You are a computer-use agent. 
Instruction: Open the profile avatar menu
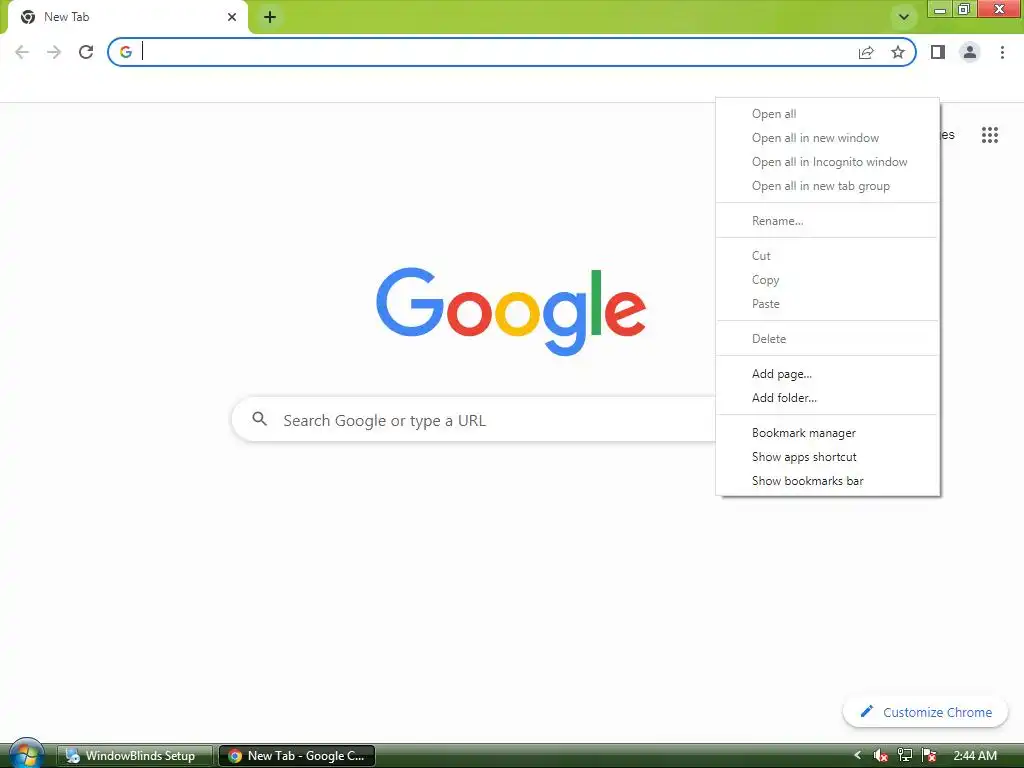click(970, 52)
